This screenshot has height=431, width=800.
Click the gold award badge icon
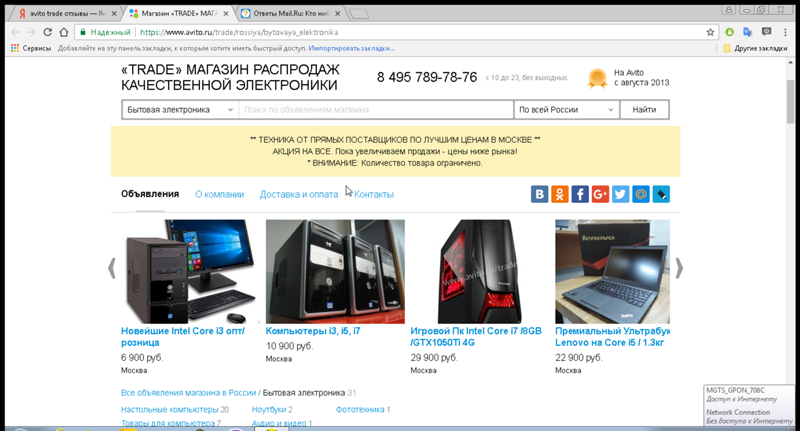point(597,78)
